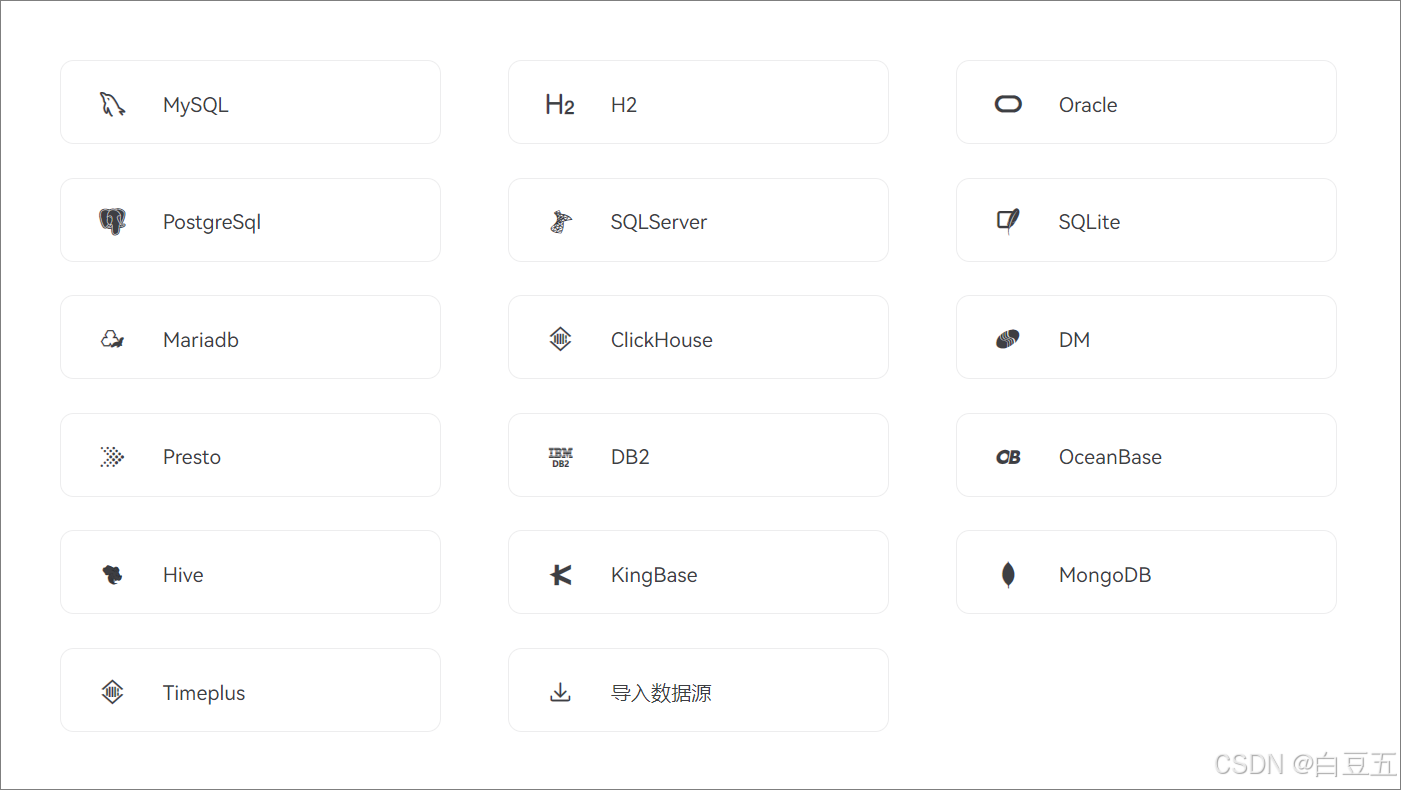Click the download icon for 导入数据源
Viewport: 1401px width, 790px height.
click(560, 692)
